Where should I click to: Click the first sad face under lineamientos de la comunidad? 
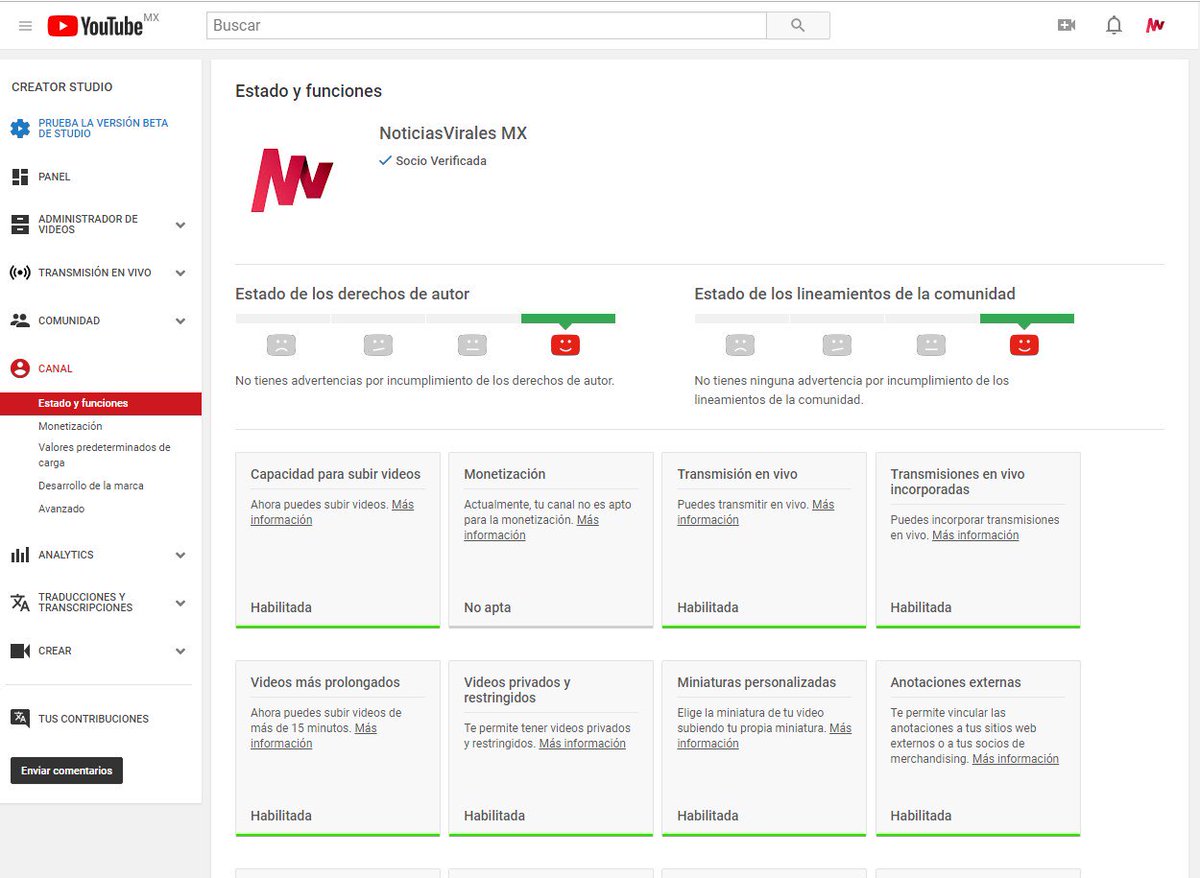point(740,345)
